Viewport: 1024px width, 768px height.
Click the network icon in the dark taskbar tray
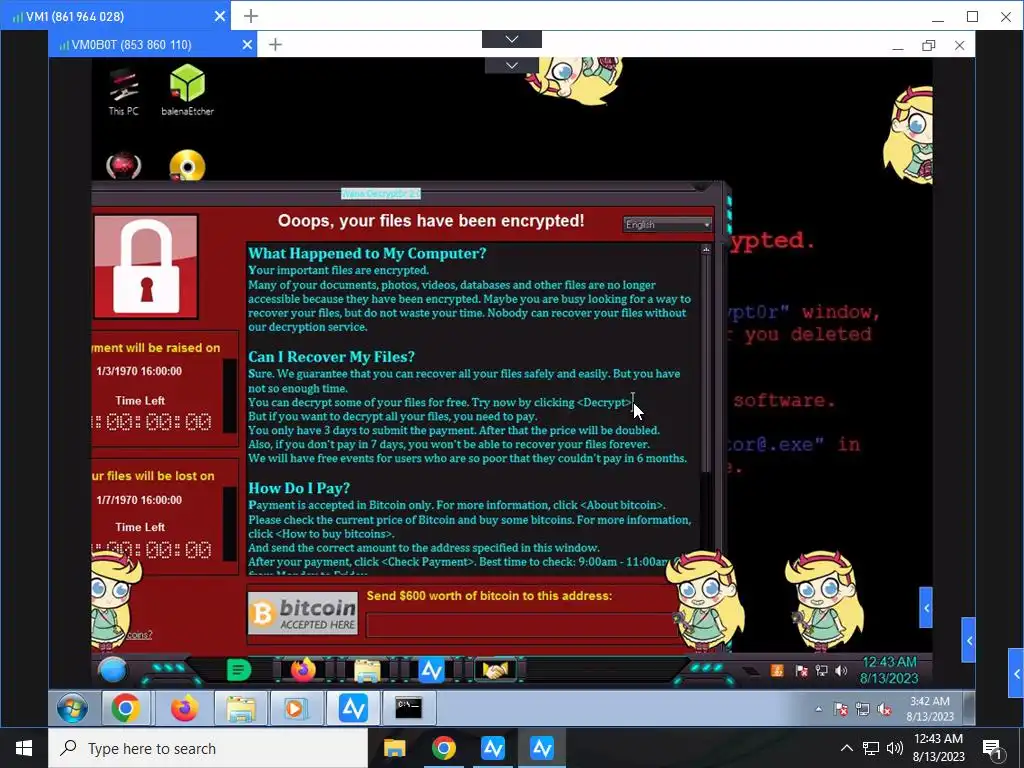822,671
